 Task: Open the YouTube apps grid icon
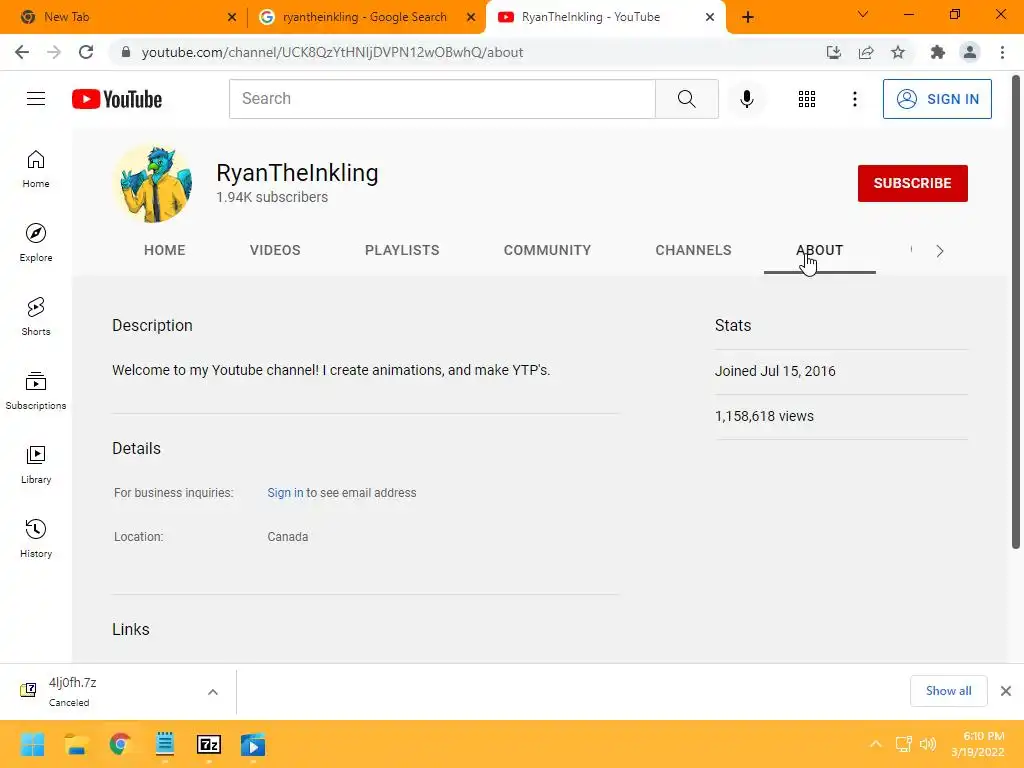(807, 99)
